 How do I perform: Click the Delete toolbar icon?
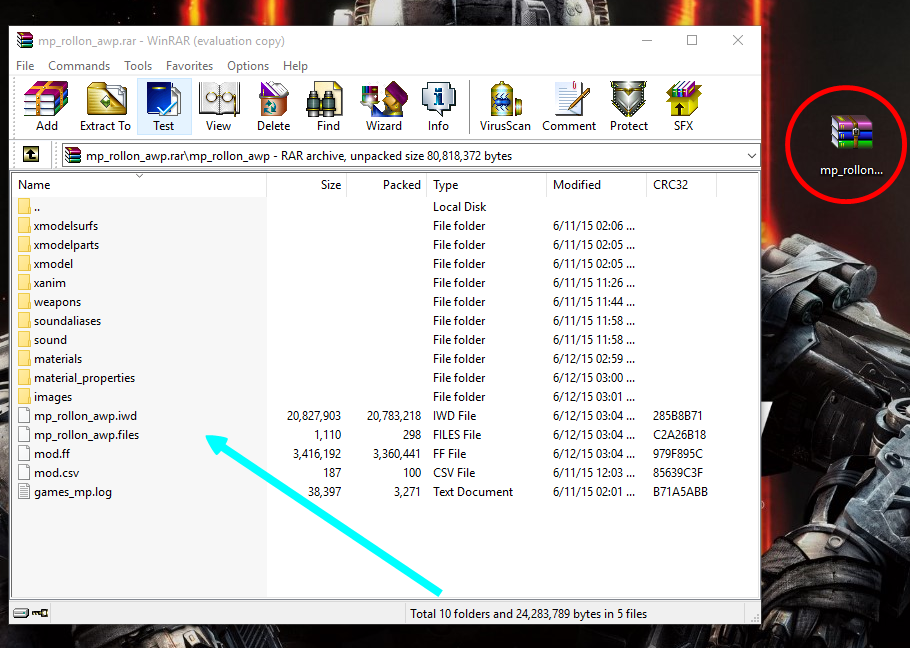coord(273,106)
